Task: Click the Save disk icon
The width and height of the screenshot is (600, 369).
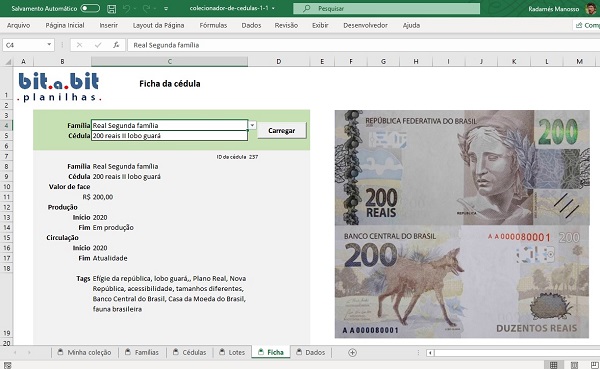Action: 111,8
